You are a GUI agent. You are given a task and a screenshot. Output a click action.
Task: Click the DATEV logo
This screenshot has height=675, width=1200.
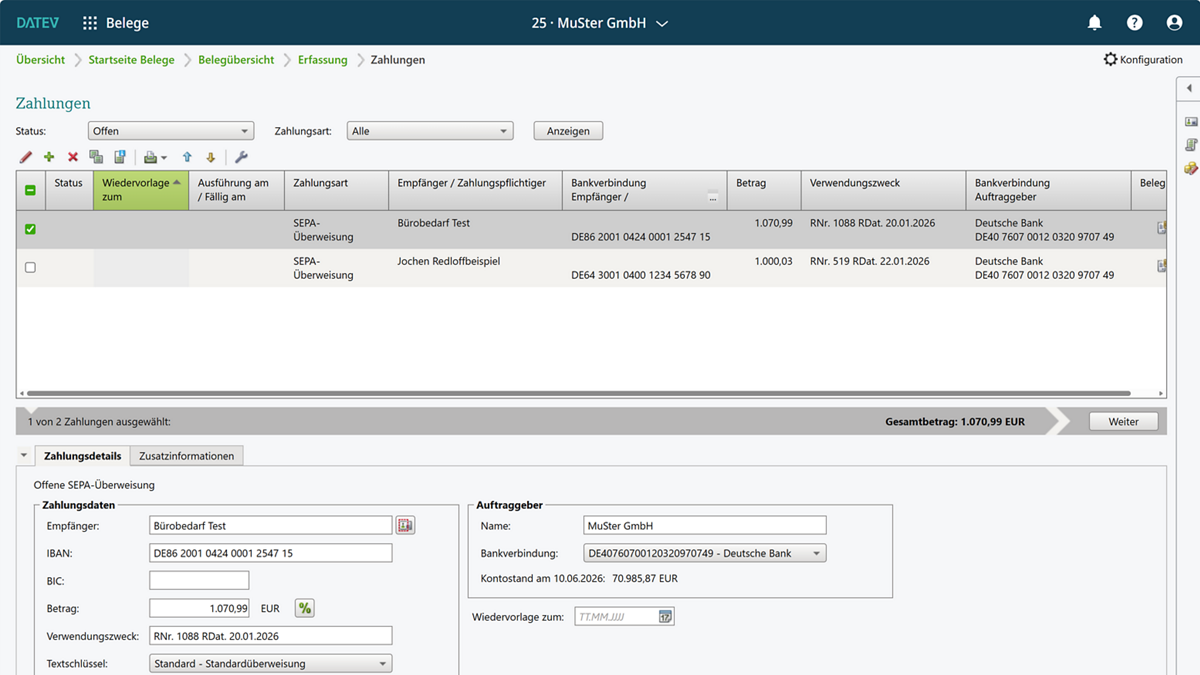click(38, 22)
